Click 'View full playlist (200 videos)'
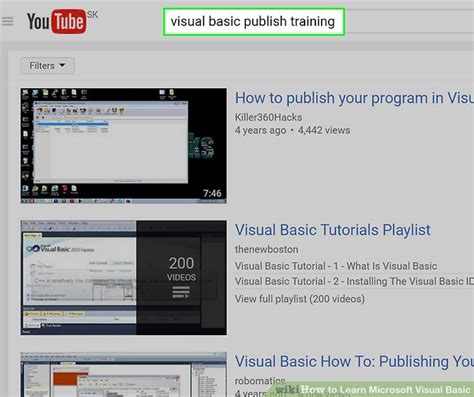This screenshot has width=474, height=397. click(x=299, y=299)
